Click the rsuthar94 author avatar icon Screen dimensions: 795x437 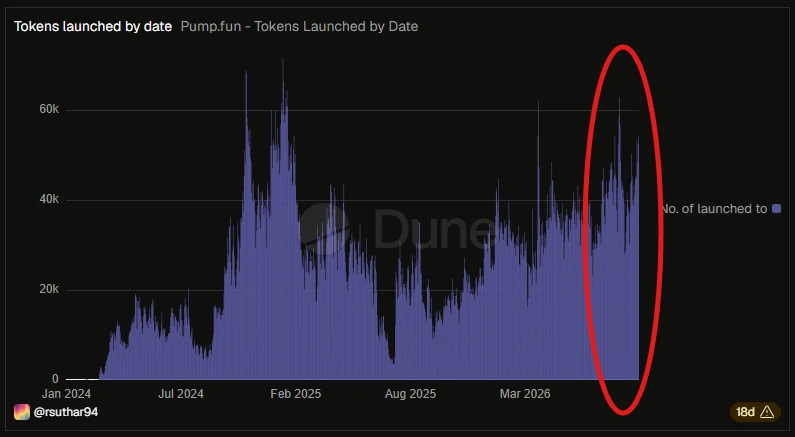(x=22, y=412)
